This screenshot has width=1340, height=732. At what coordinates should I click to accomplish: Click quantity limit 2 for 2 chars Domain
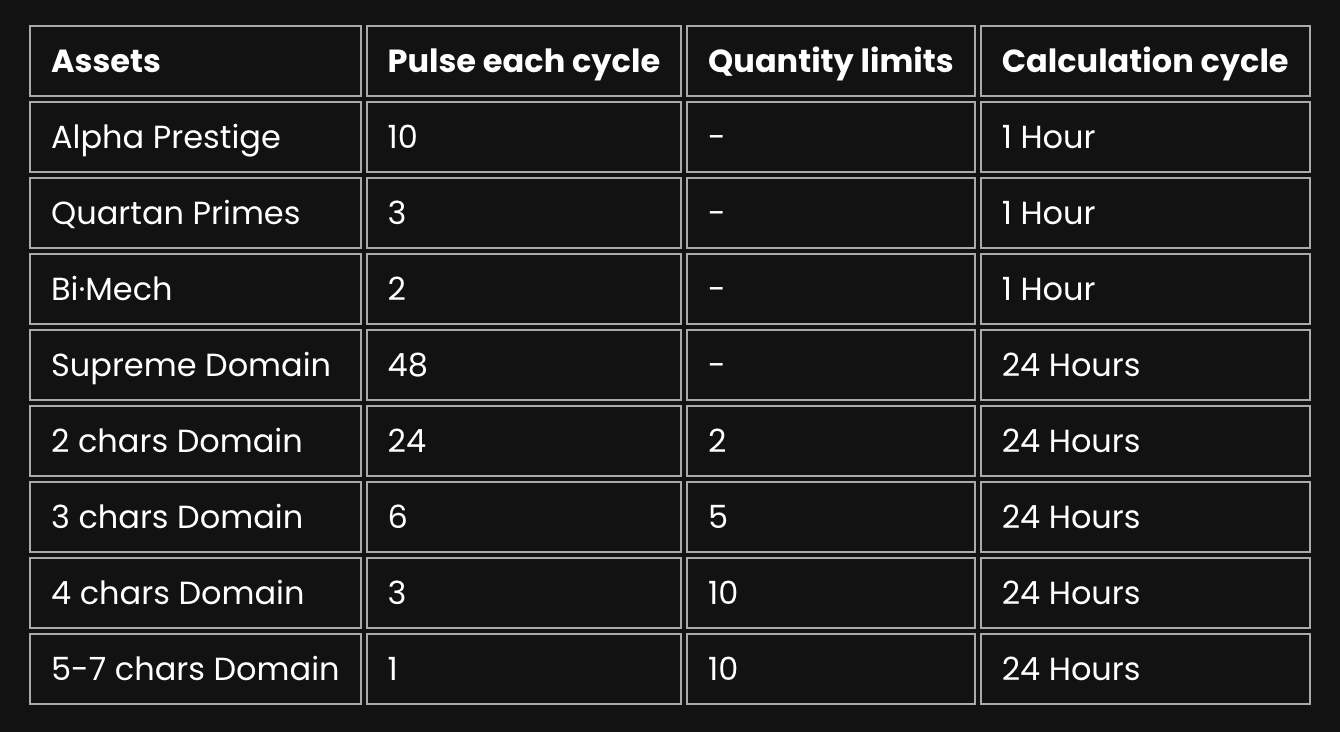830,441
